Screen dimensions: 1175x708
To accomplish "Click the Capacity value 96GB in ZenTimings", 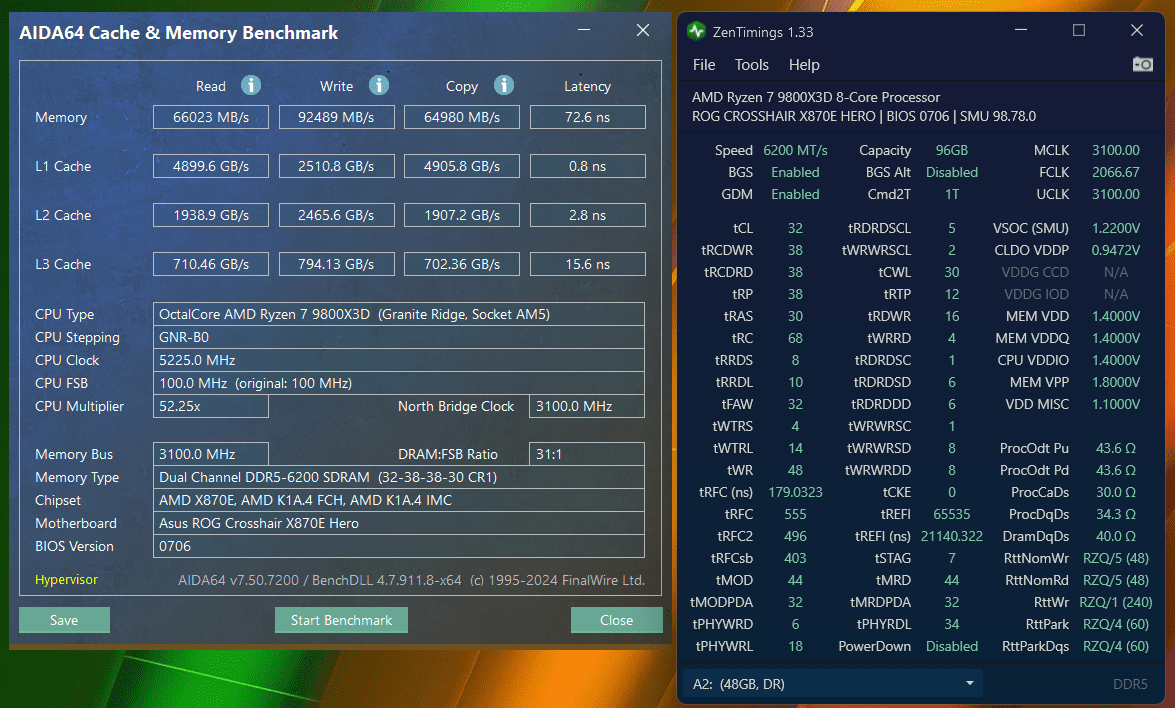I will (952, 150).
